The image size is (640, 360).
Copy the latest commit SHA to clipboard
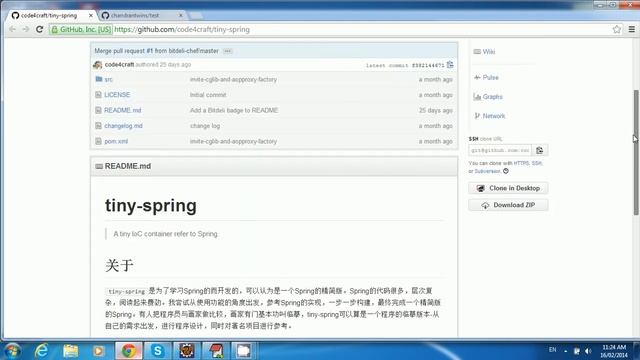450,64
